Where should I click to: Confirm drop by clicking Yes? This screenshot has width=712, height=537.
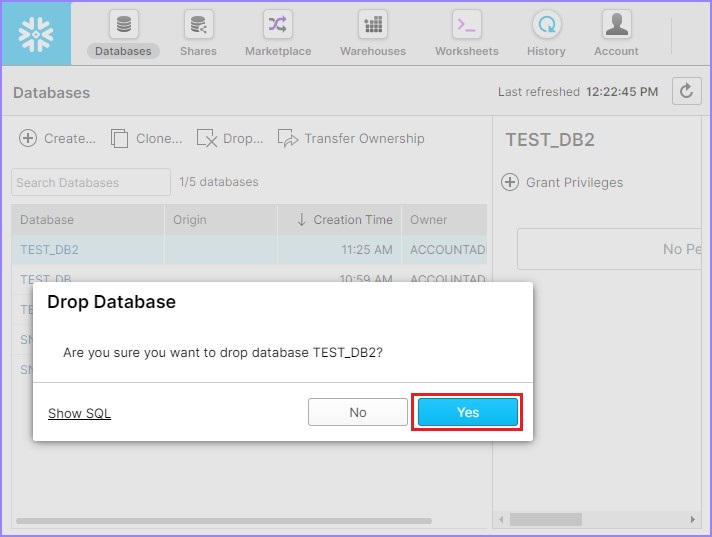[x=468, y=412]
